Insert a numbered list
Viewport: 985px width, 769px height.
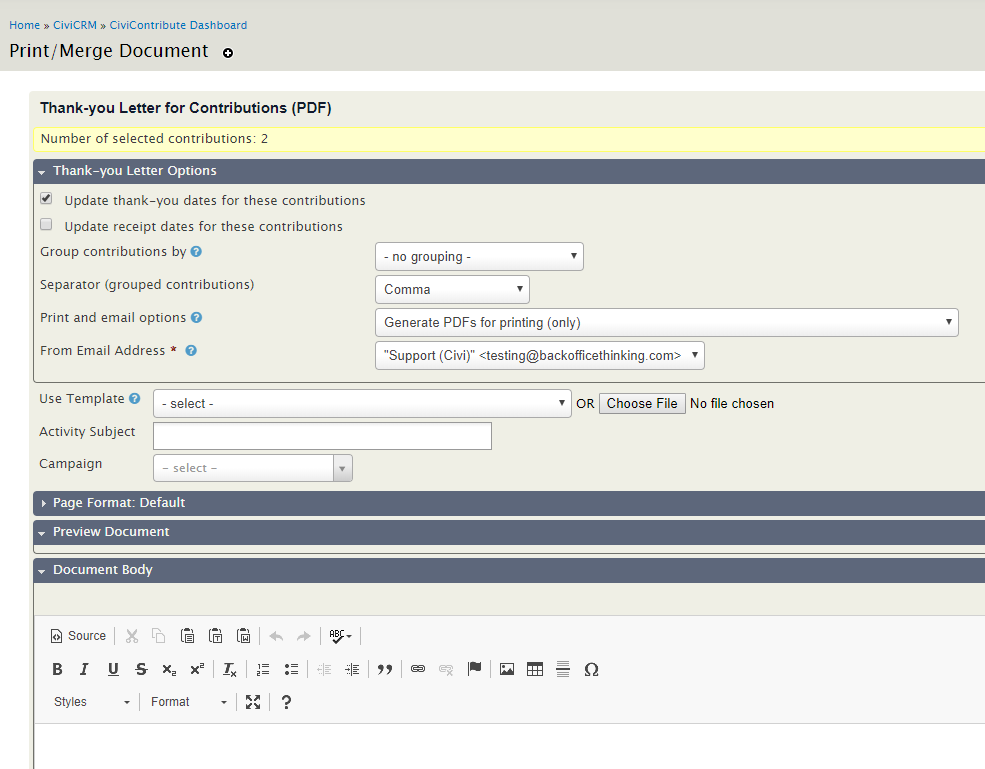(x=263, y=670)
